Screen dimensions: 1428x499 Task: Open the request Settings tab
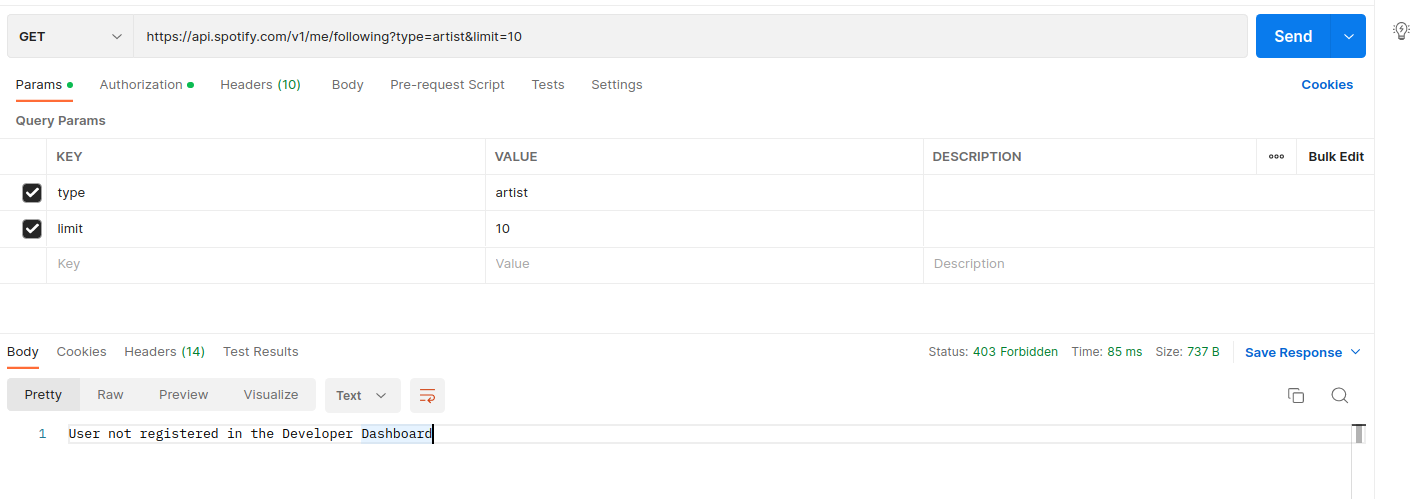[x=617, y=85]
